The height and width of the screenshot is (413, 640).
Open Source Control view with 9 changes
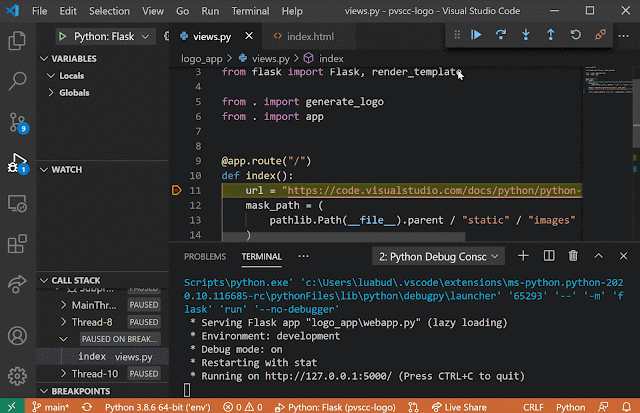tap(18, 122)
